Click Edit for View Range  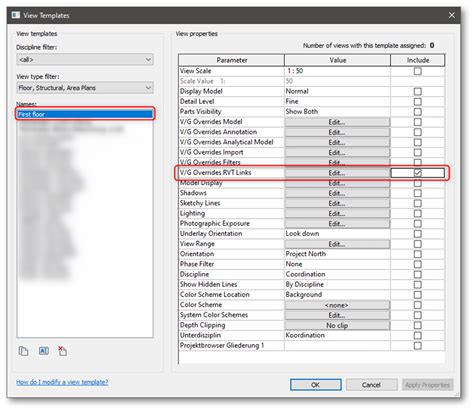[x=337, y=244]
